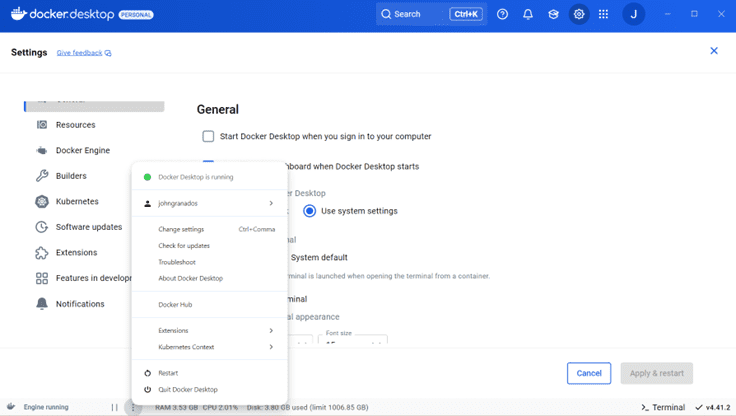Open the Docker Engine settings section
The height and width of the screenshot is (416, 736).
tap(83, 150)
